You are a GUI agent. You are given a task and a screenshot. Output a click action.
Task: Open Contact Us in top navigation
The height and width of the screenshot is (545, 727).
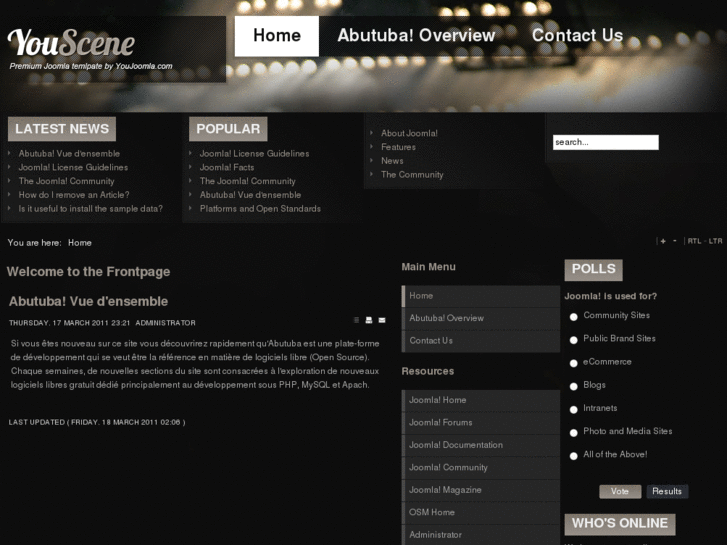pyautogui.click(x=577, y=36)
